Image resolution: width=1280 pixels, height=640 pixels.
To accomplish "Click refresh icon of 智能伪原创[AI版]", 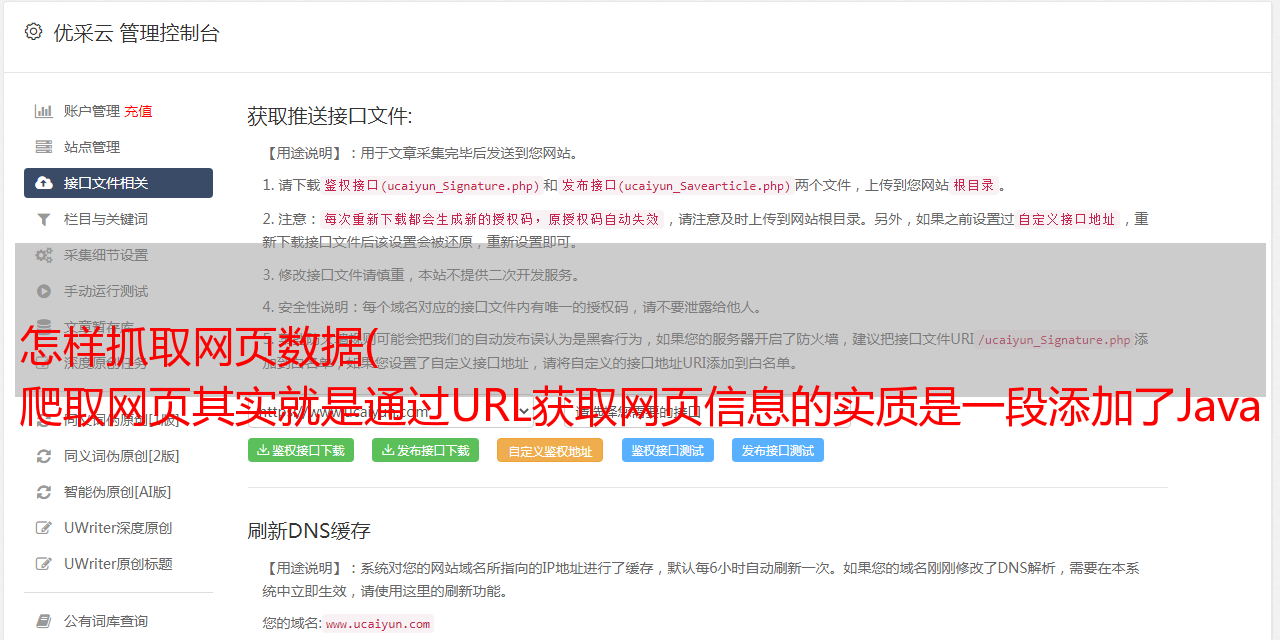I will pos(44,492).
